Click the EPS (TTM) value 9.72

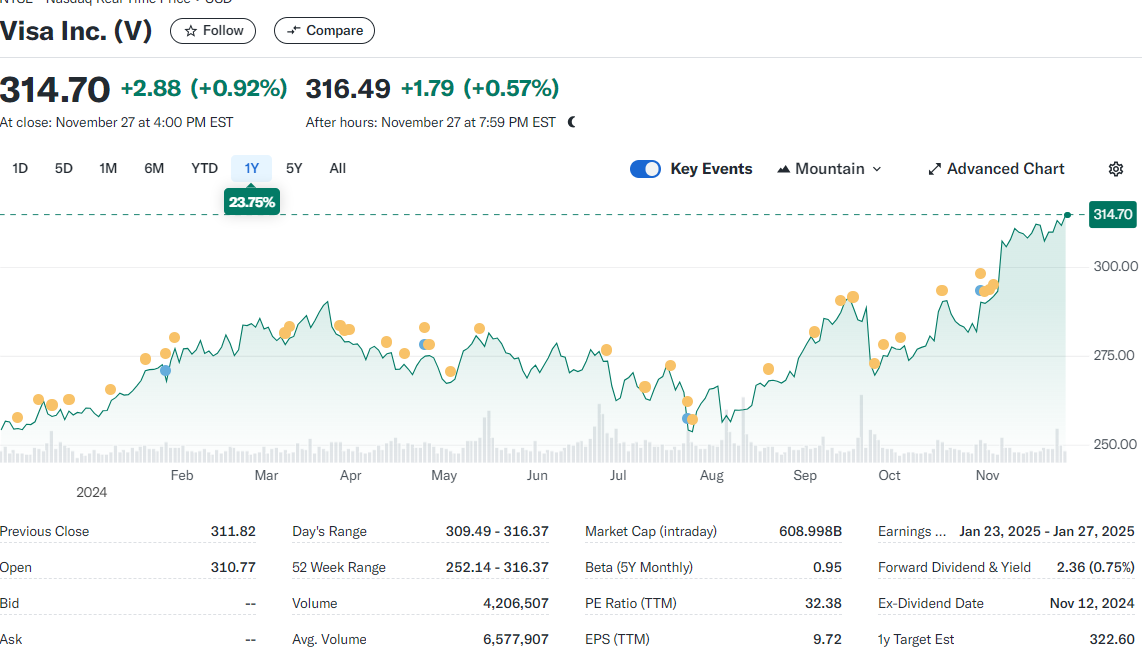pyautogui.click(x=827, y=639)
